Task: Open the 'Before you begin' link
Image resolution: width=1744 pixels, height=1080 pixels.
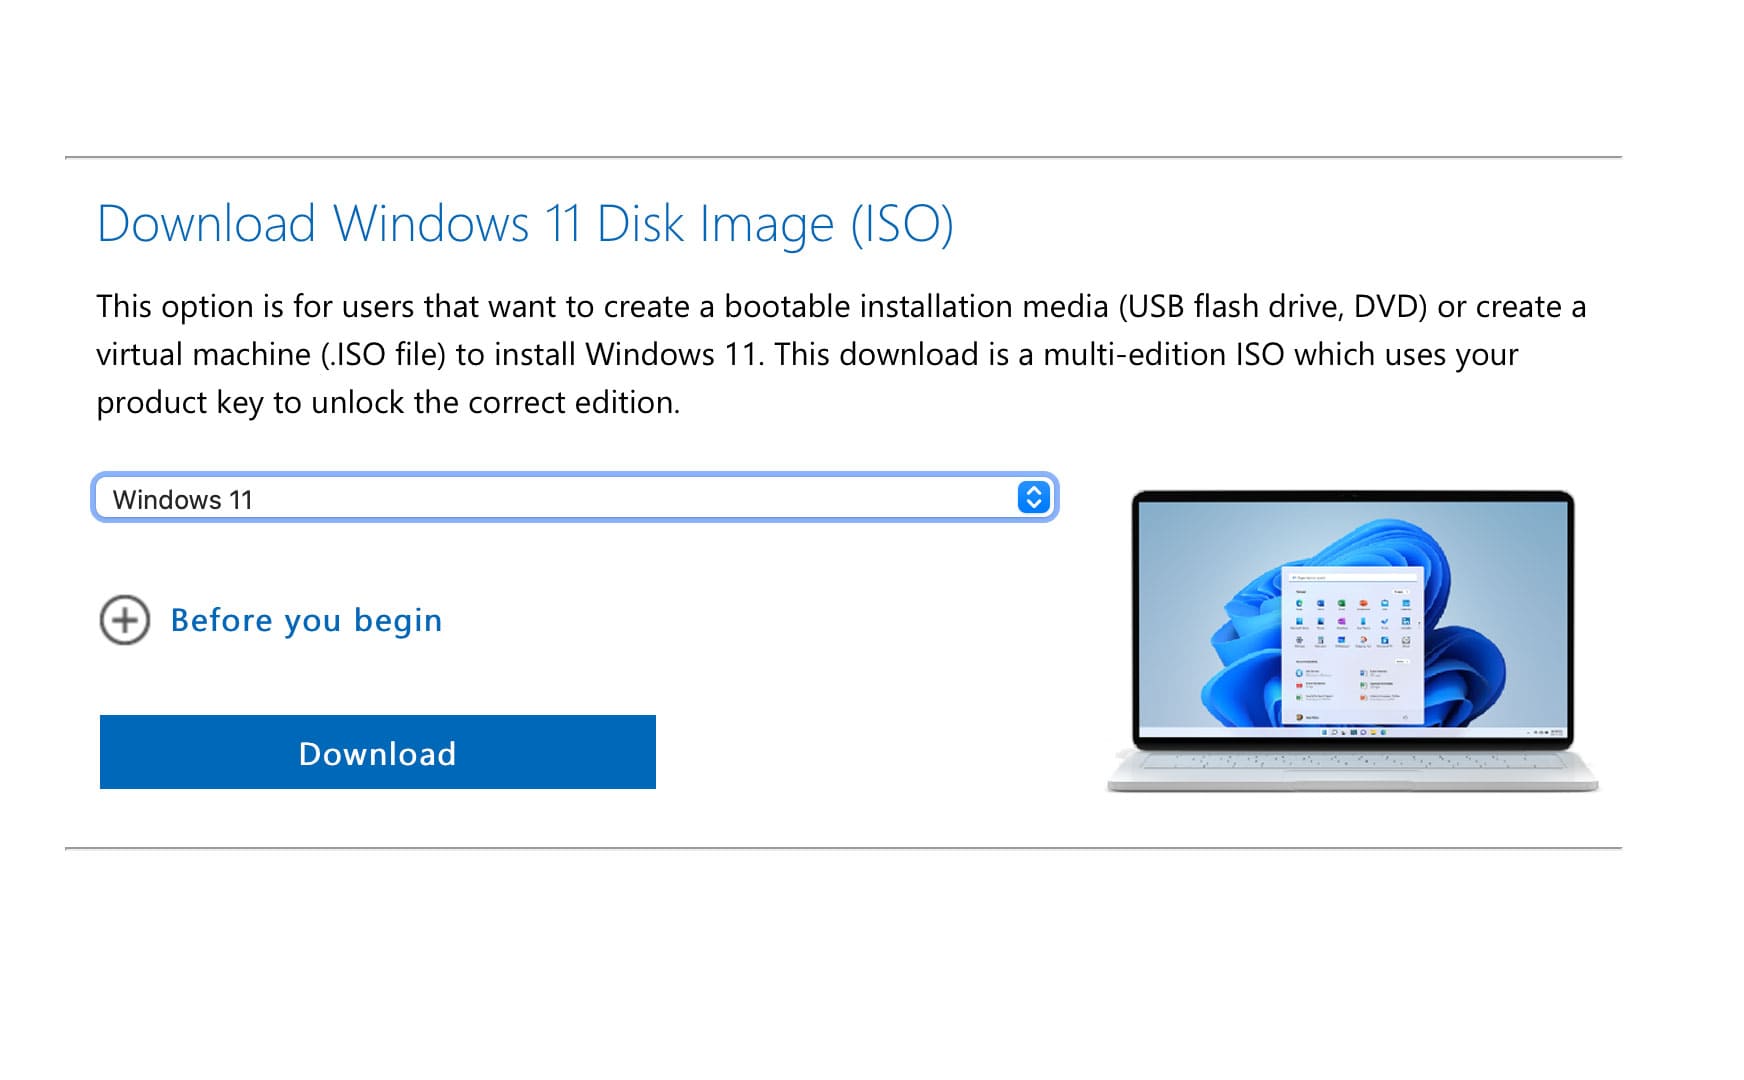Action: click(x=306, y=620)
